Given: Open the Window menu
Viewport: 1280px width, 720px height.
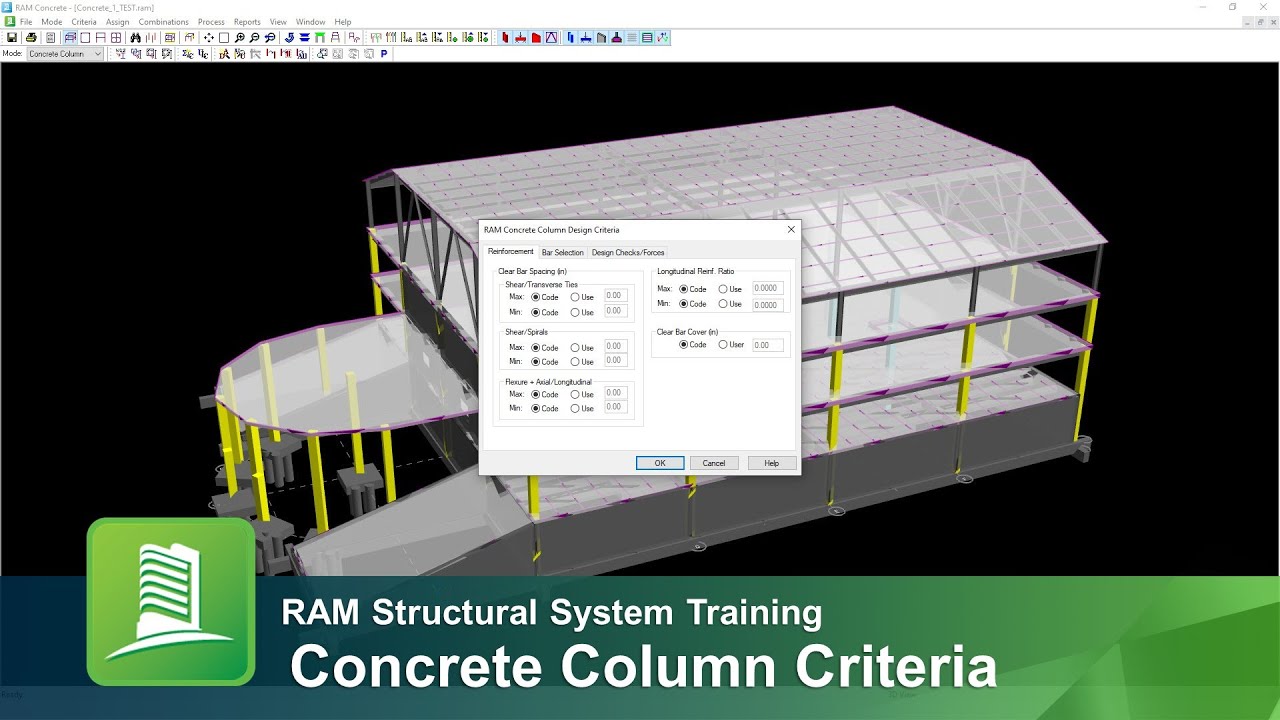Looking at the screenshot, I should pyautogui.click(x=310, y=22).
